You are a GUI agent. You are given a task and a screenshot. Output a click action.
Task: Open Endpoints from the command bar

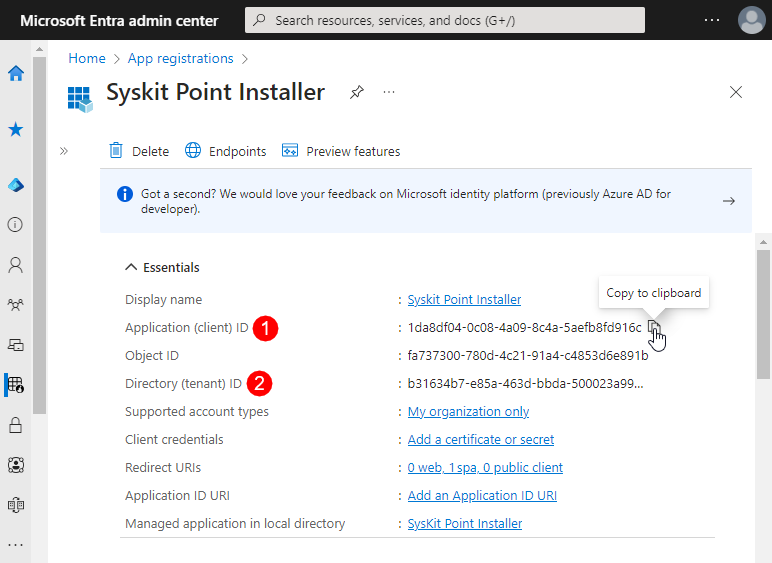226,151
